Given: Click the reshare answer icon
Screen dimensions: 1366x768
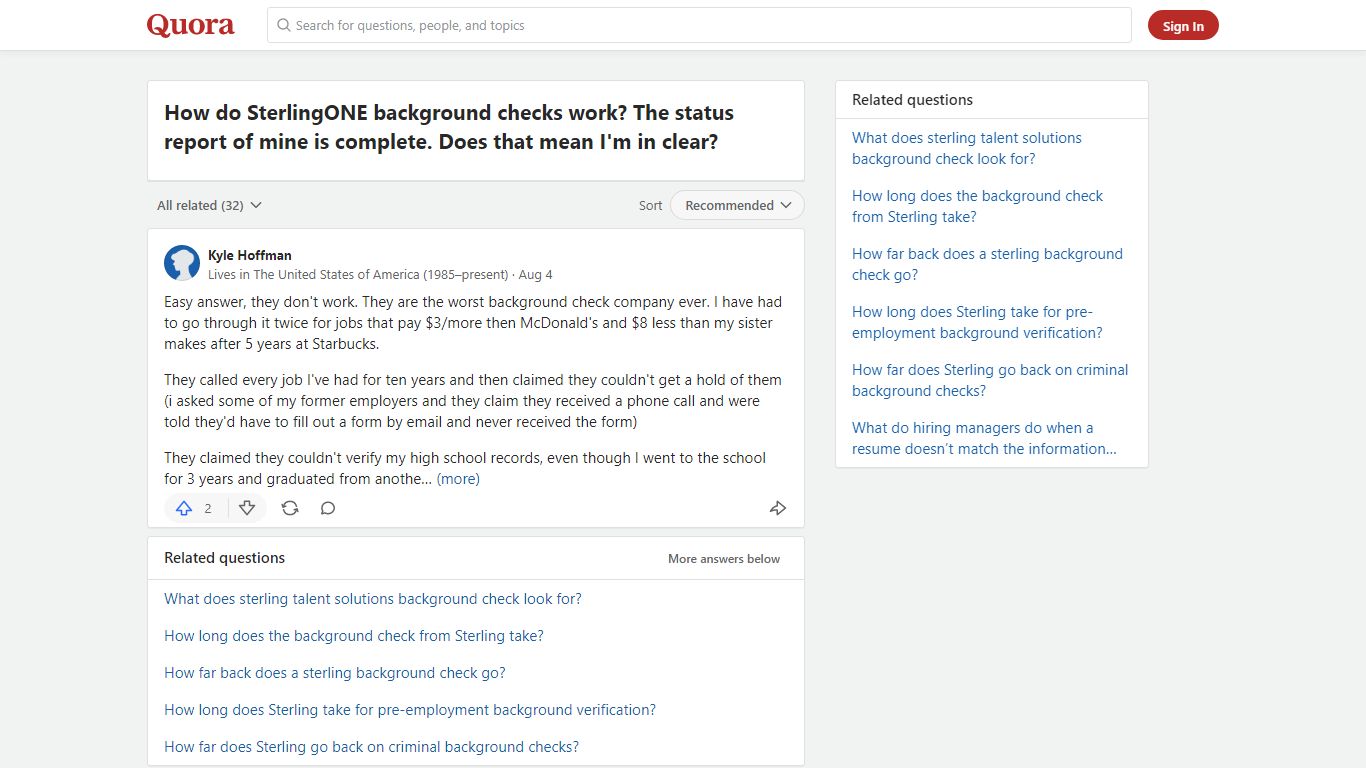Looking at the screenshot, I should [290, 508].
